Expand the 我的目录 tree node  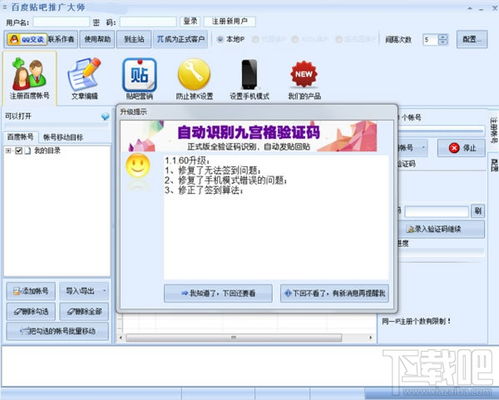(x=8, y=151)
